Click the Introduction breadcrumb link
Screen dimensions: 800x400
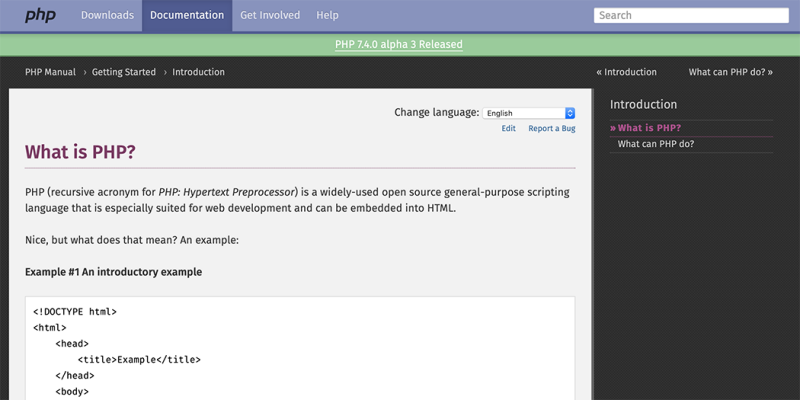coord(198,72)
